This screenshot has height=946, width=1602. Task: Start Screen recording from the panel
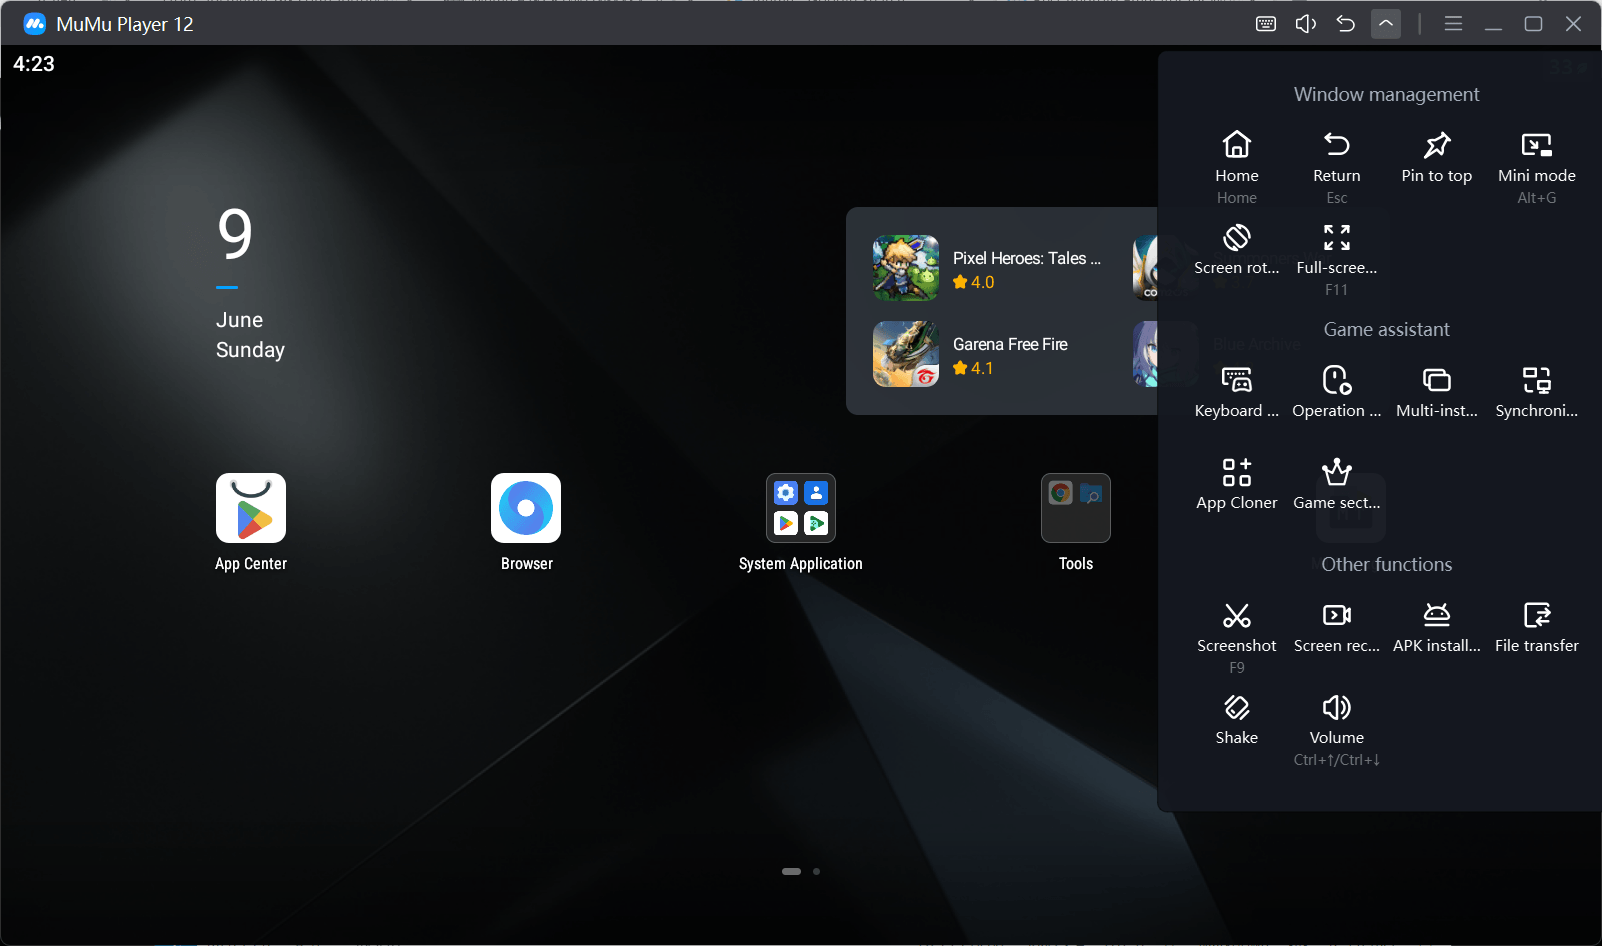[1336, 616]
